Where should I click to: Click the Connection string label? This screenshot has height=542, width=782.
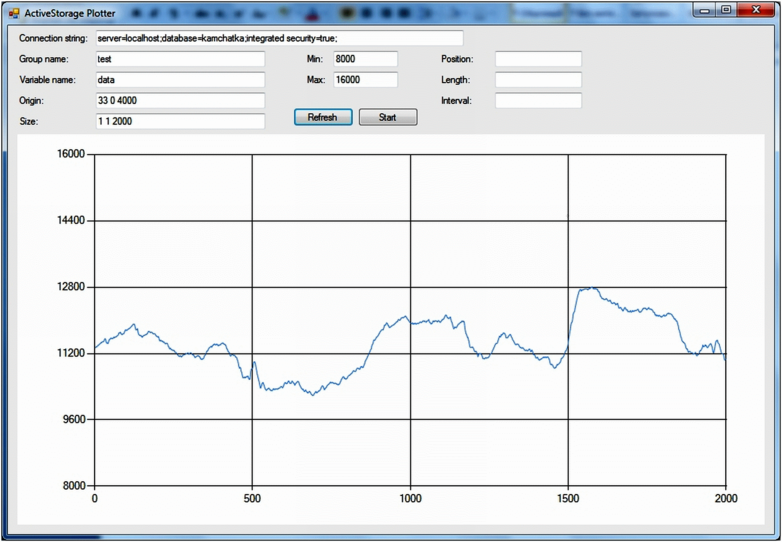pyautogui.click(x=53, y=38)
